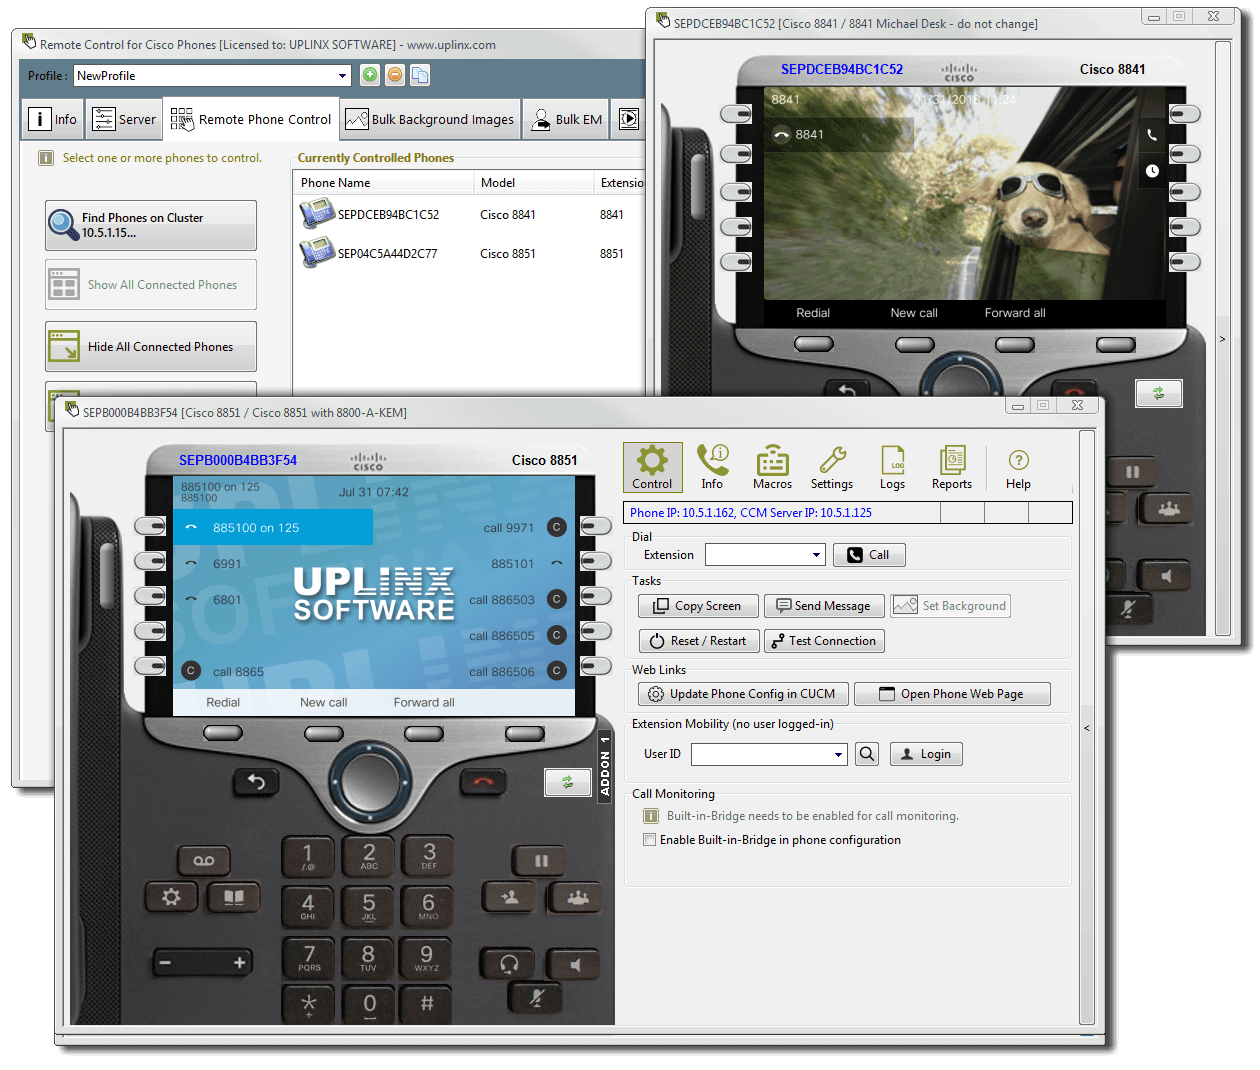
Task: Click the Model column header
Action: [x=534, y=183]
